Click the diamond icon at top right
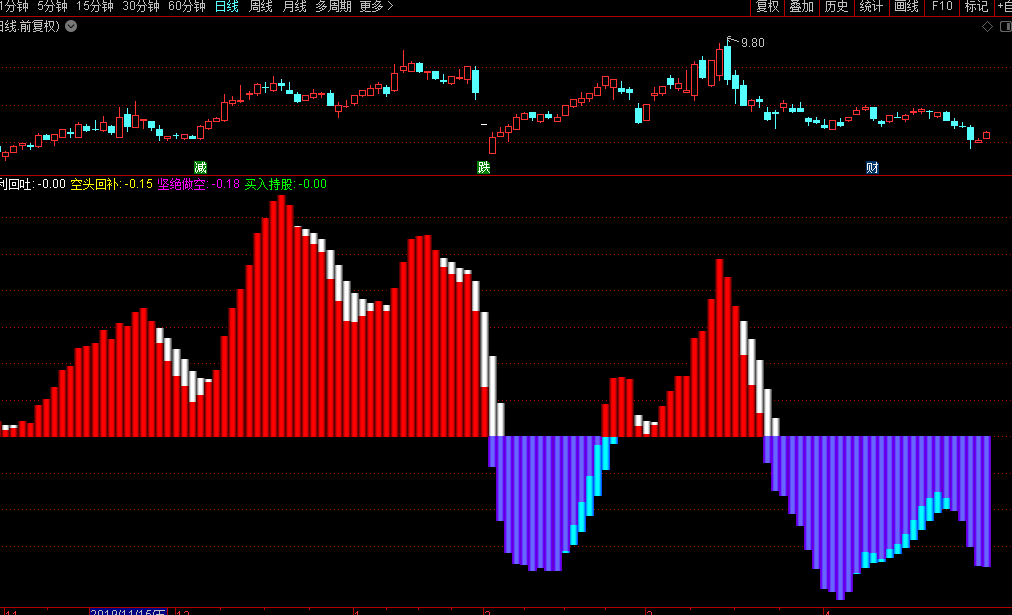1012x615 pixels. click(987, 26)
